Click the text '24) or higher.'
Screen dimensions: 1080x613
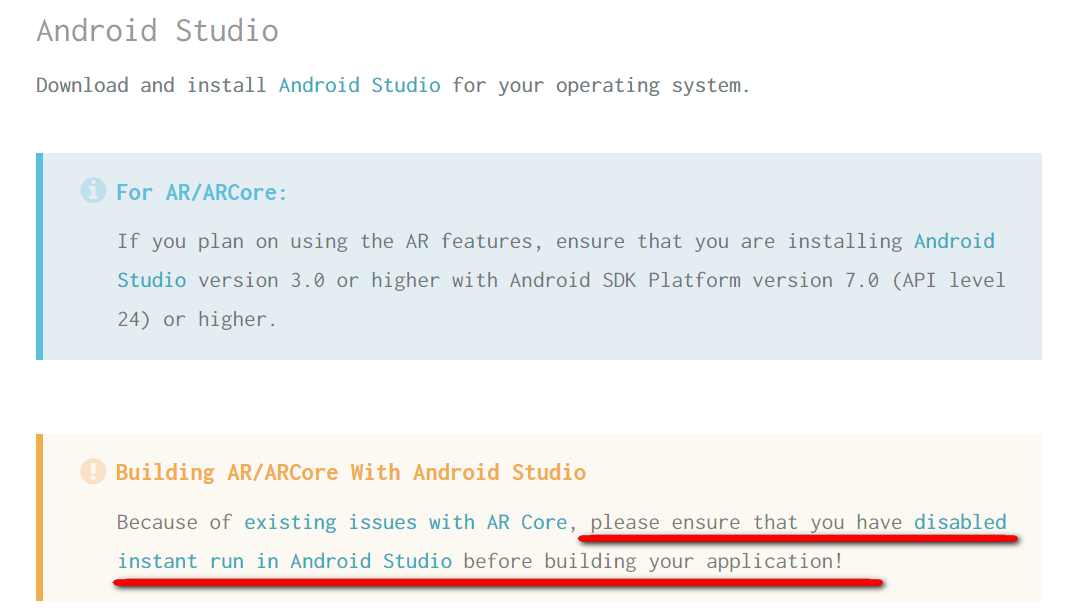[x=196, y=320]
